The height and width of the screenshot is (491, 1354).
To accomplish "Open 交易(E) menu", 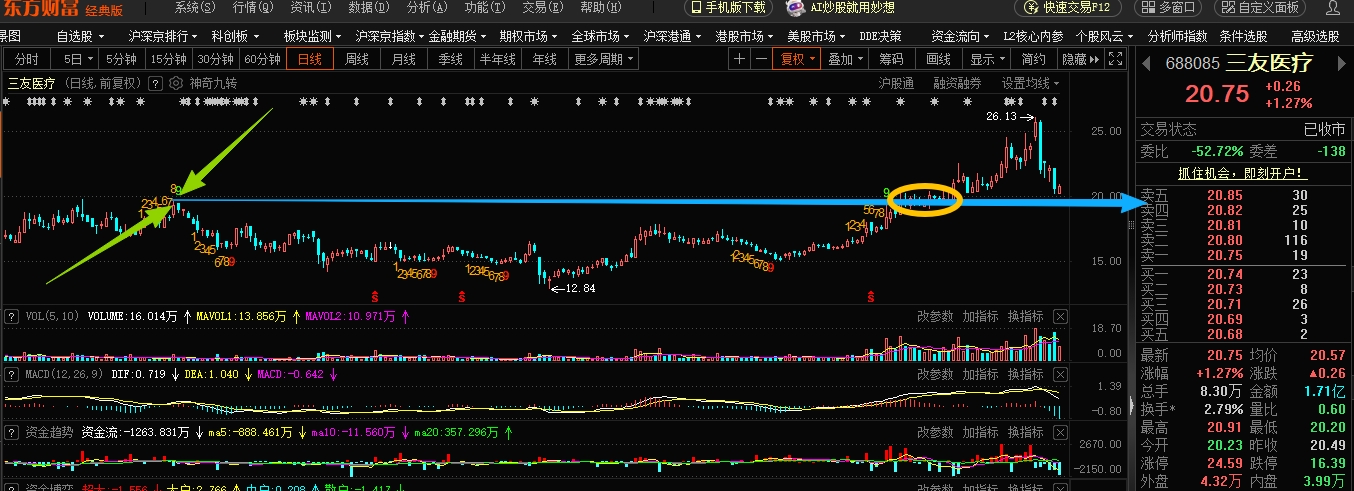I will (543, 8).
